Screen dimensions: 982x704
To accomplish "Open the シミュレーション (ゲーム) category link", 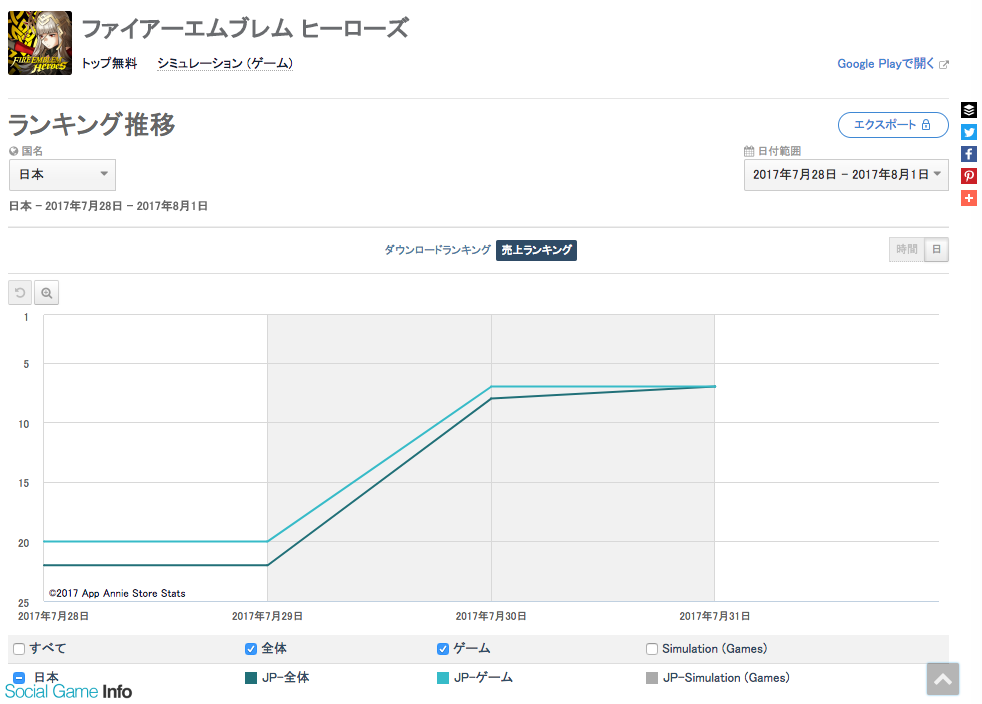I will pyautogui.click(x=225, y=63).
